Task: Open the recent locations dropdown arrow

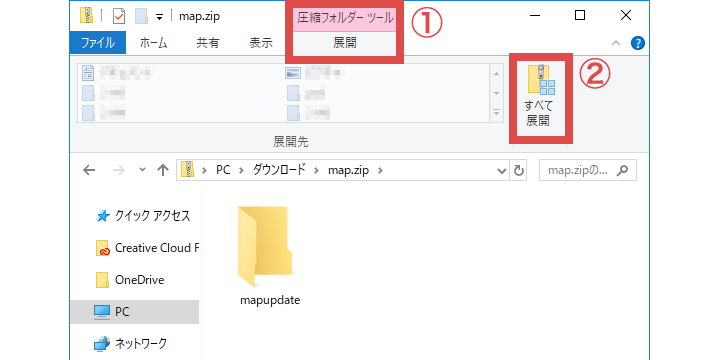Action: tap(142, 170)
